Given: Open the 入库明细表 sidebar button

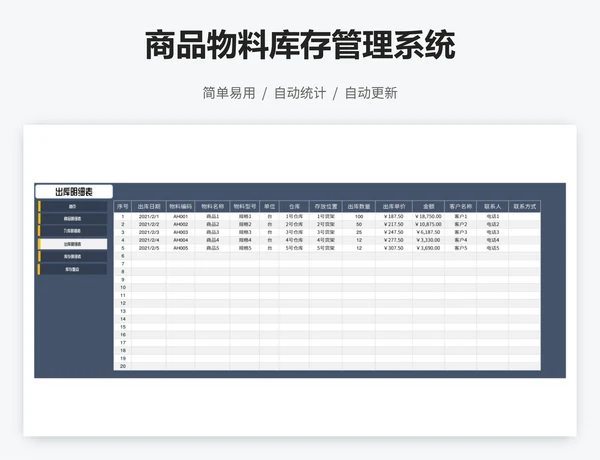Looking at the screenshot, I should (72, 231).
